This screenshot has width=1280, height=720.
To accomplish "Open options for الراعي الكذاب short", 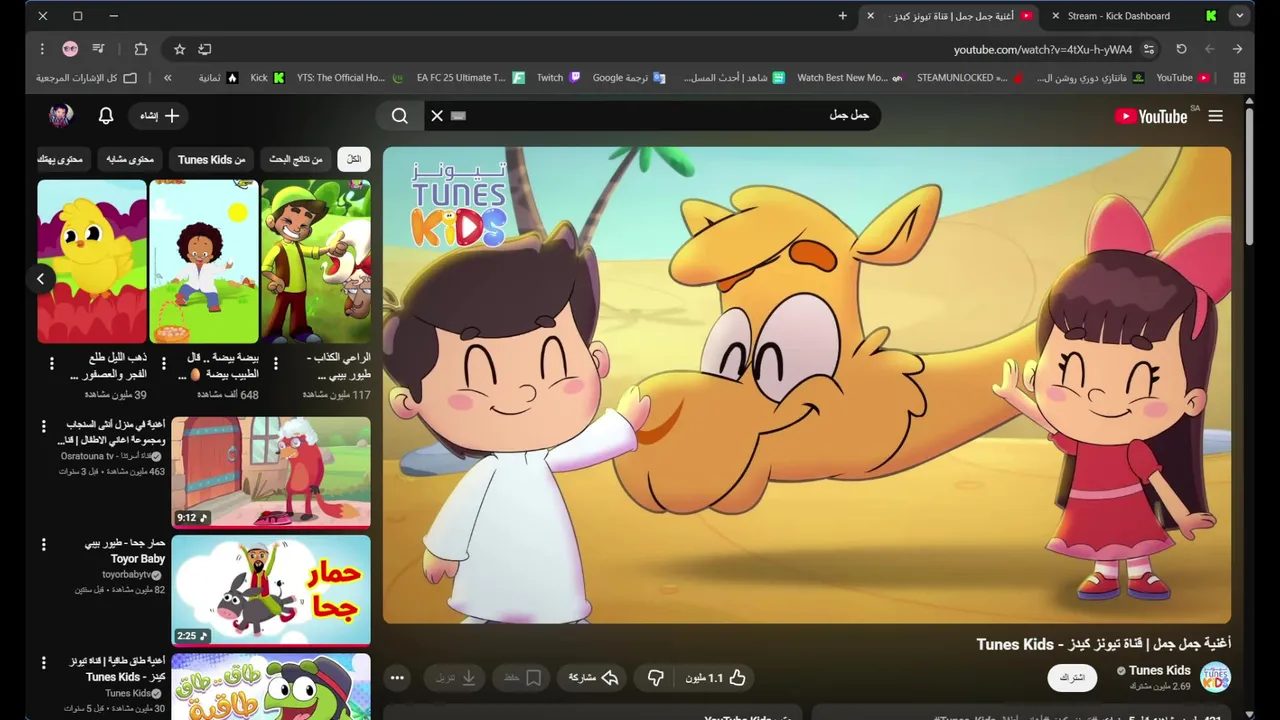I will [x=276, y=365].
